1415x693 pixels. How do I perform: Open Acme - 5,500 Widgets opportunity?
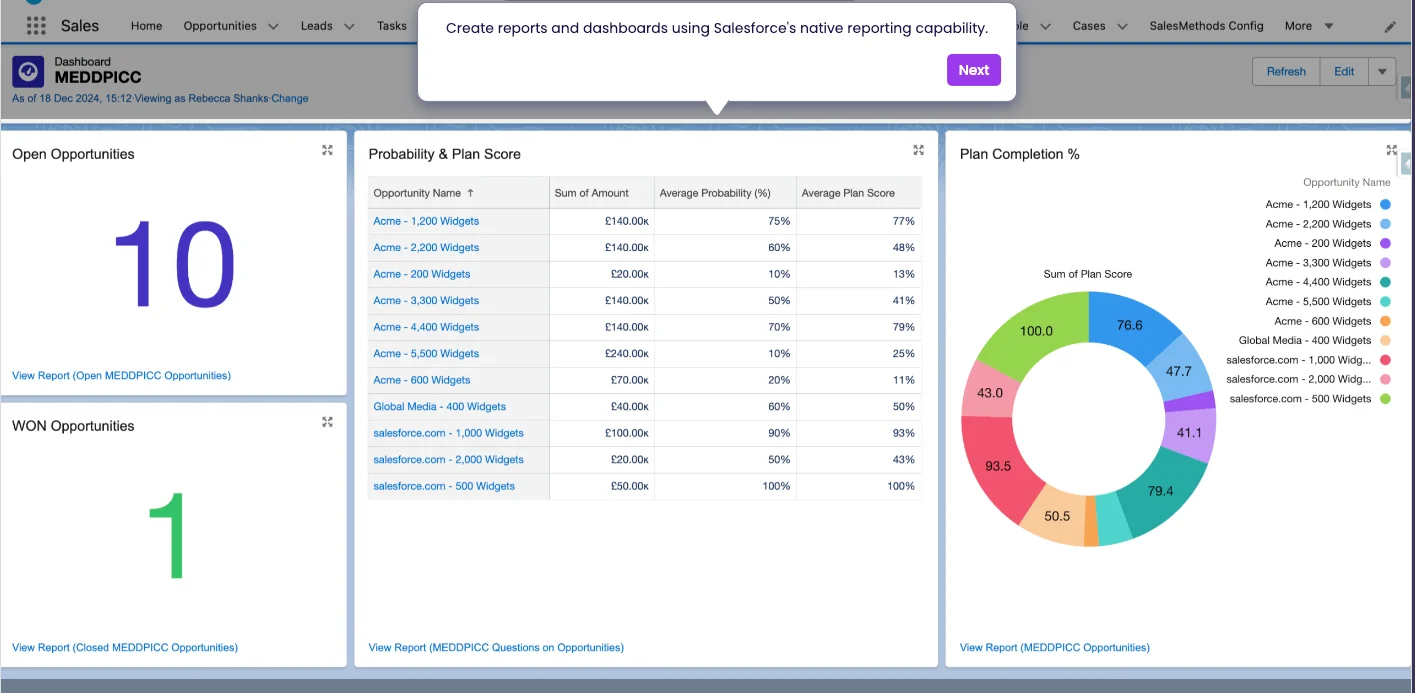click(426, 354)
